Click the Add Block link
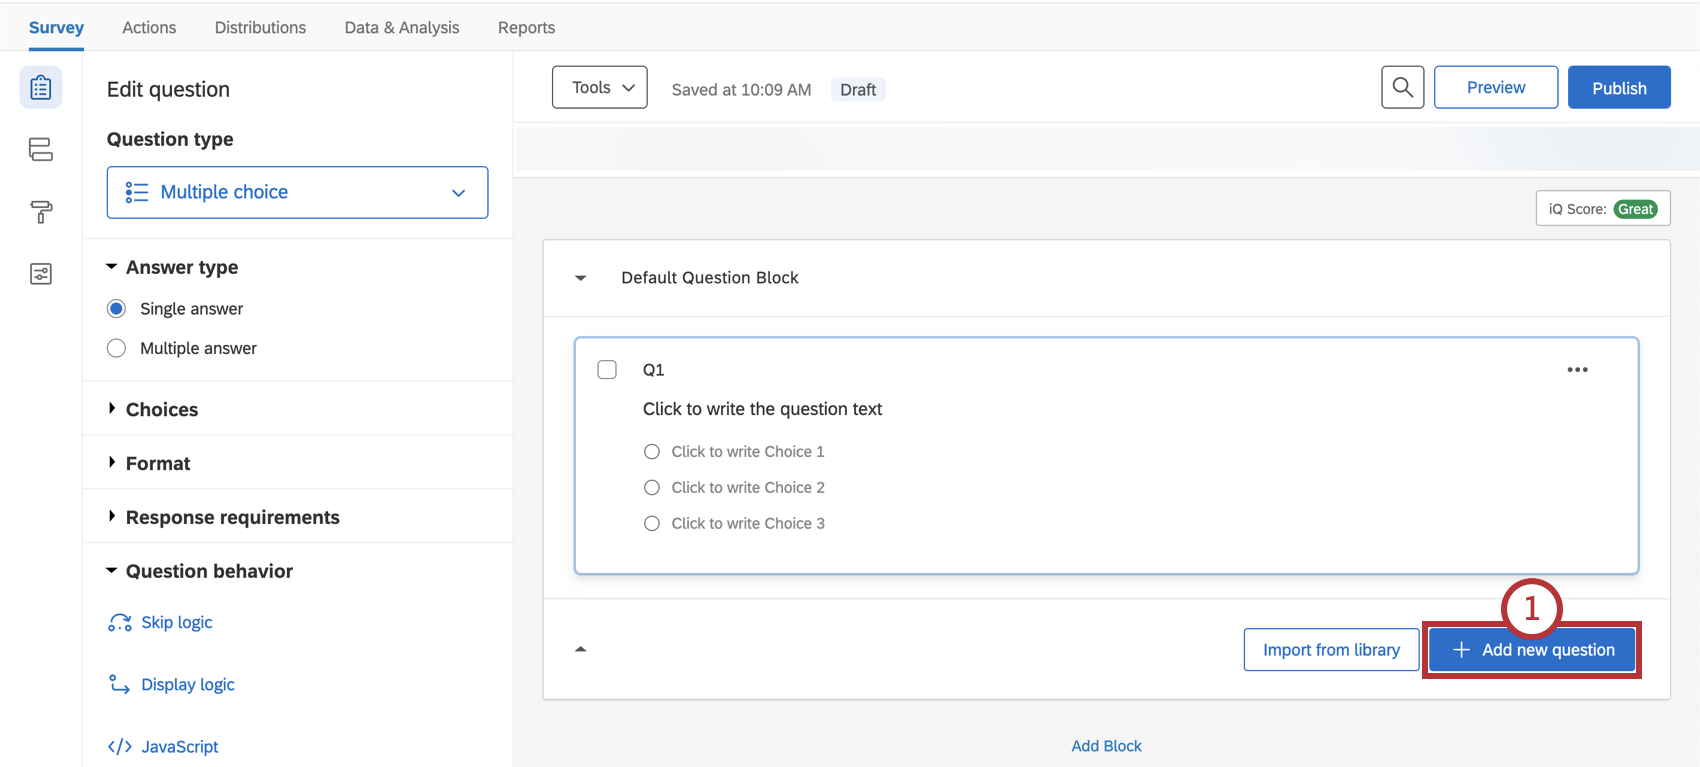The height and width of the screenshot is (767, 1700). tap(1106, 746)
